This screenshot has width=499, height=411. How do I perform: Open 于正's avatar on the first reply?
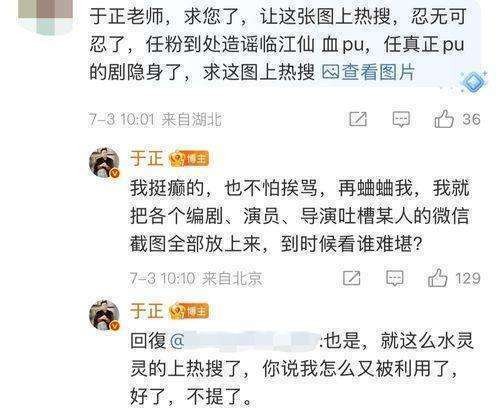(x=105, y=163)
